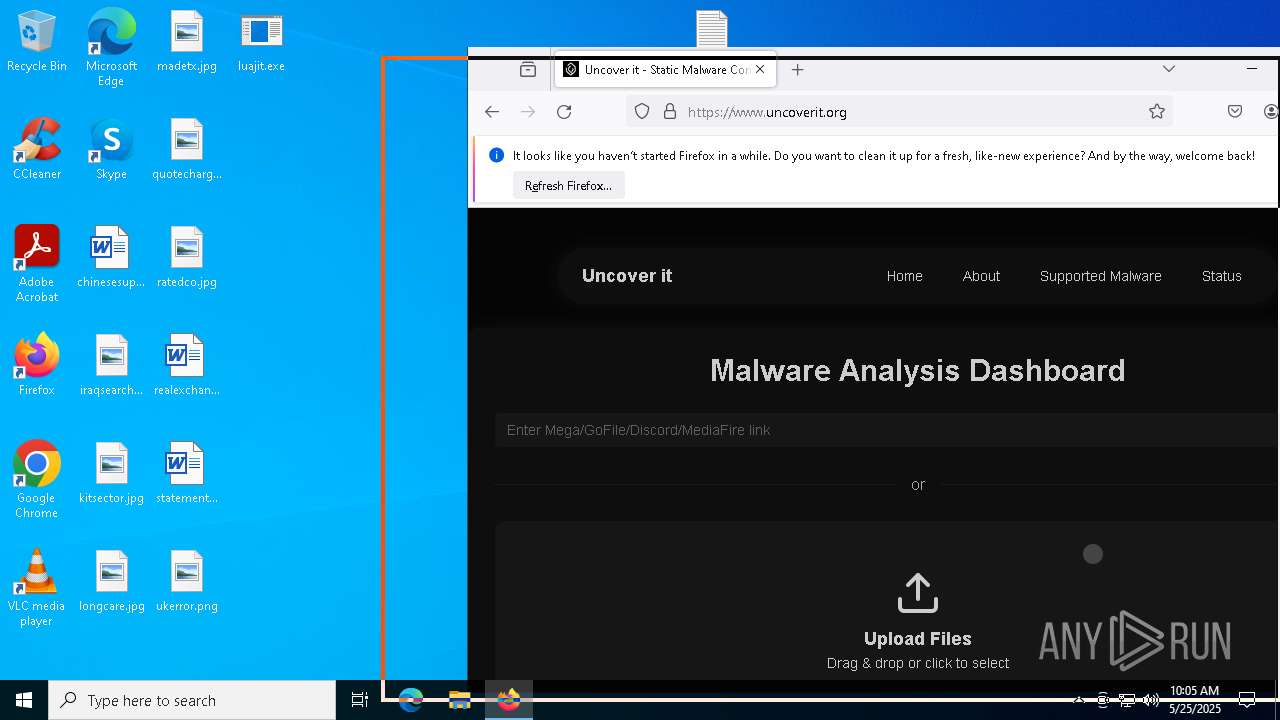Open the notification center icon

[1247, 700]
